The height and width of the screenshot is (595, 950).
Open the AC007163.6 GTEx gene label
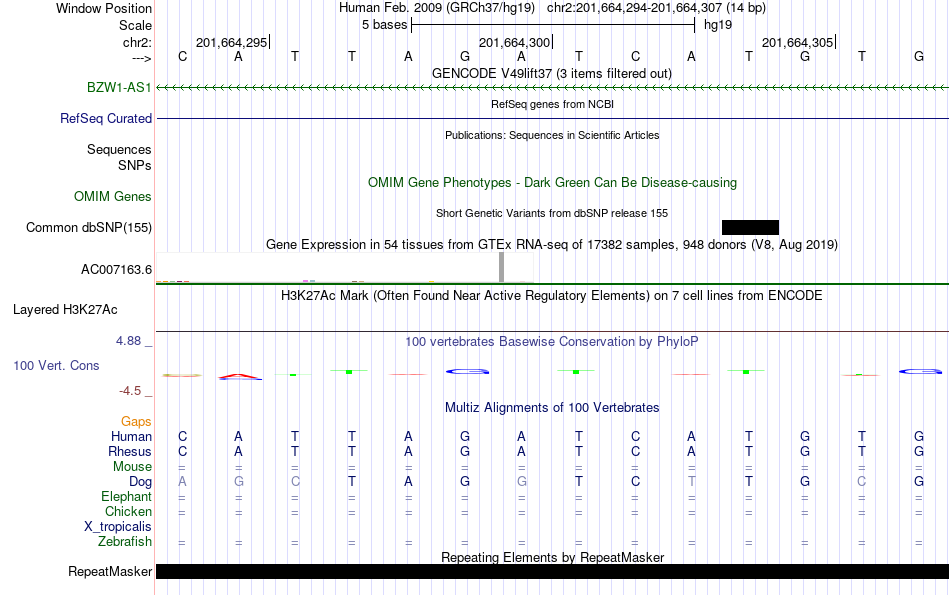[116, 269]
